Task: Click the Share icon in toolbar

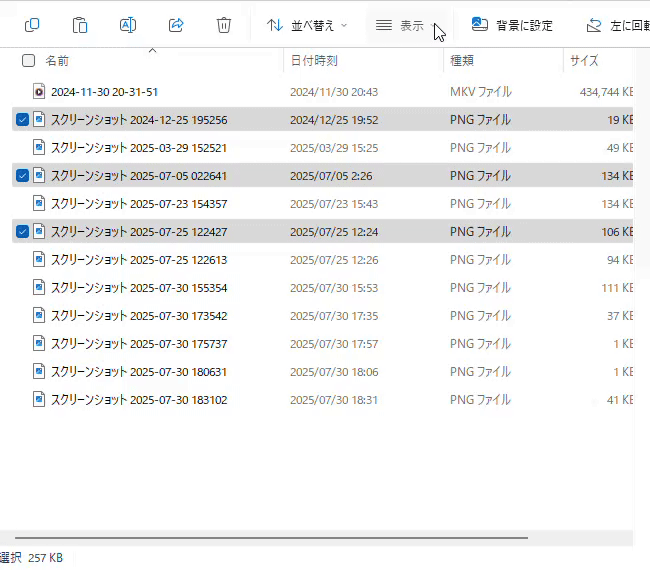Action: (176, 25)
